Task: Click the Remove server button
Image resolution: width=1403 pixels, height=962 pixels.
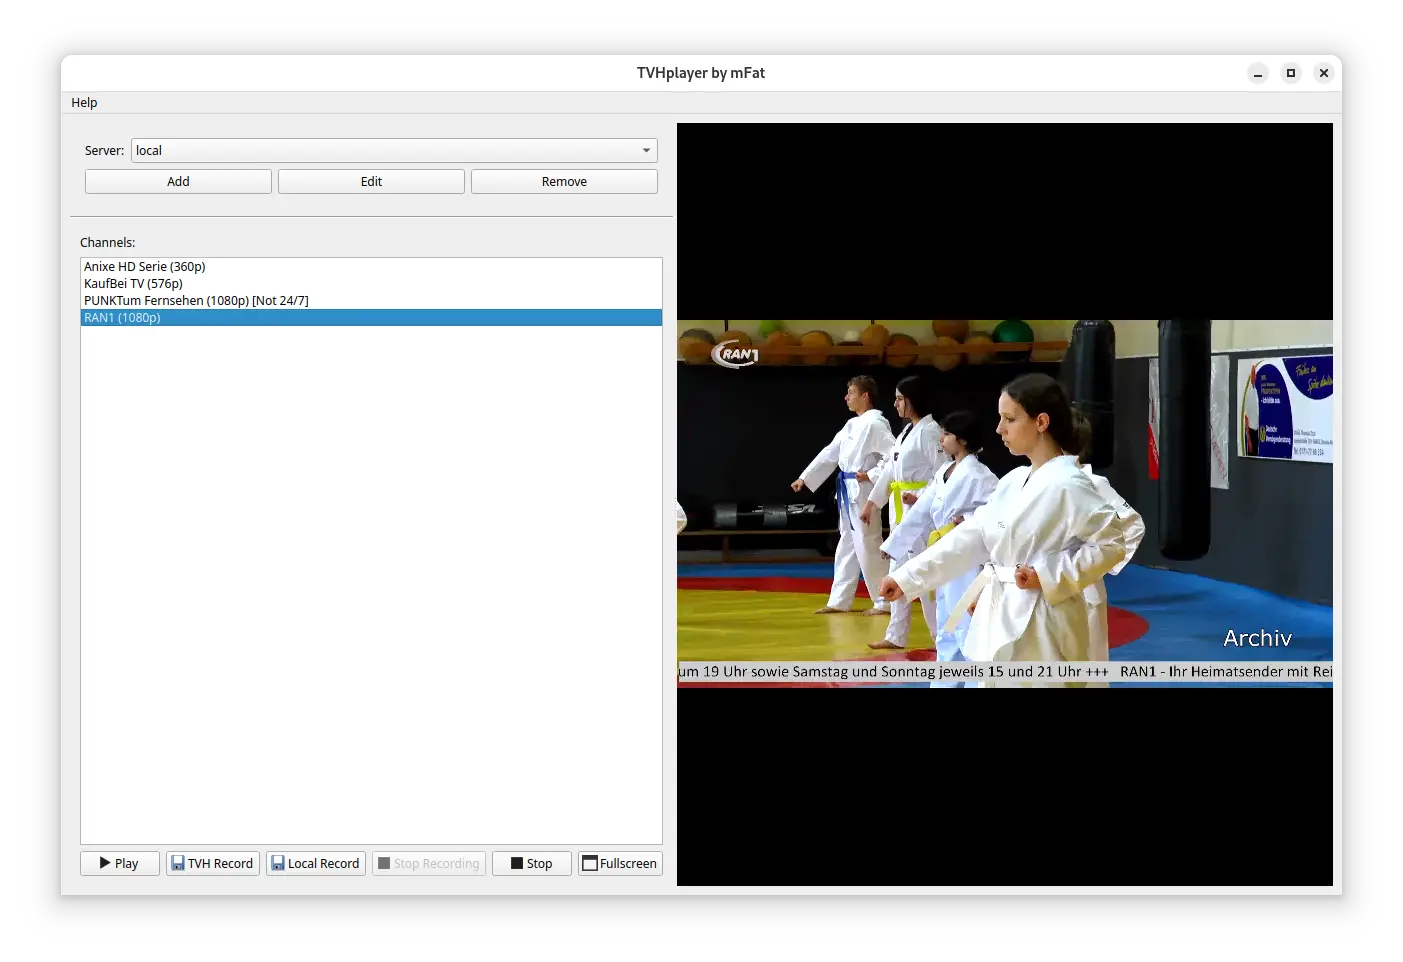Action: [564, 182]
